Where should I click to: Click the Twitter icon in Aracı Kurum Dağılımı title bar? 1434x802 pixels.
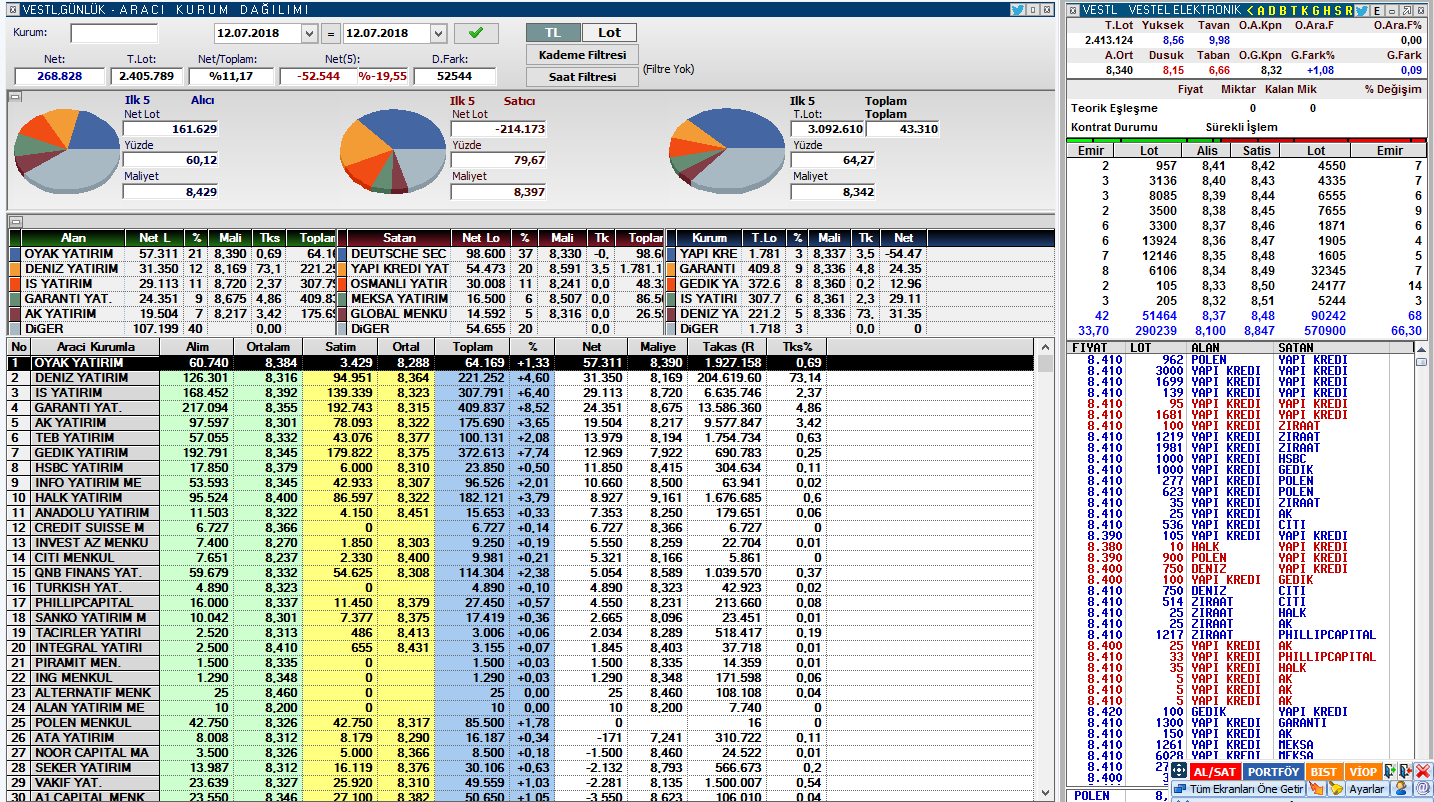[1017, 10]
